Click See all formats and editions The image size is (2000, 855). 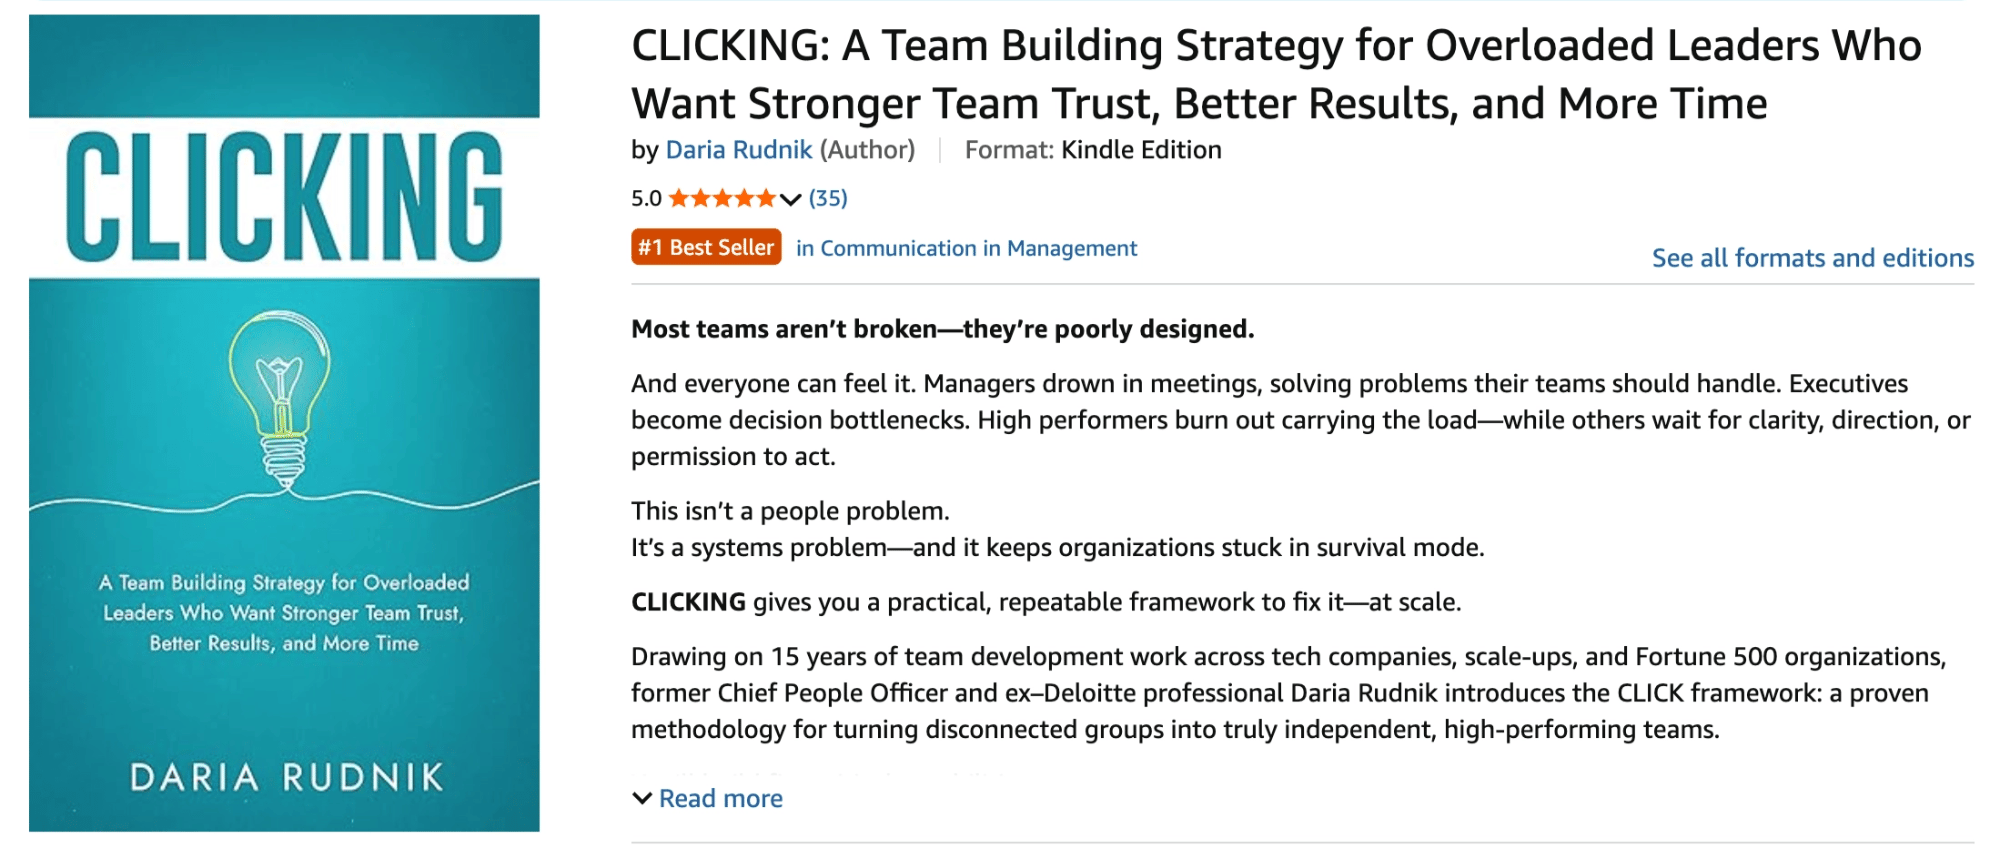(x=1812, y=258)
